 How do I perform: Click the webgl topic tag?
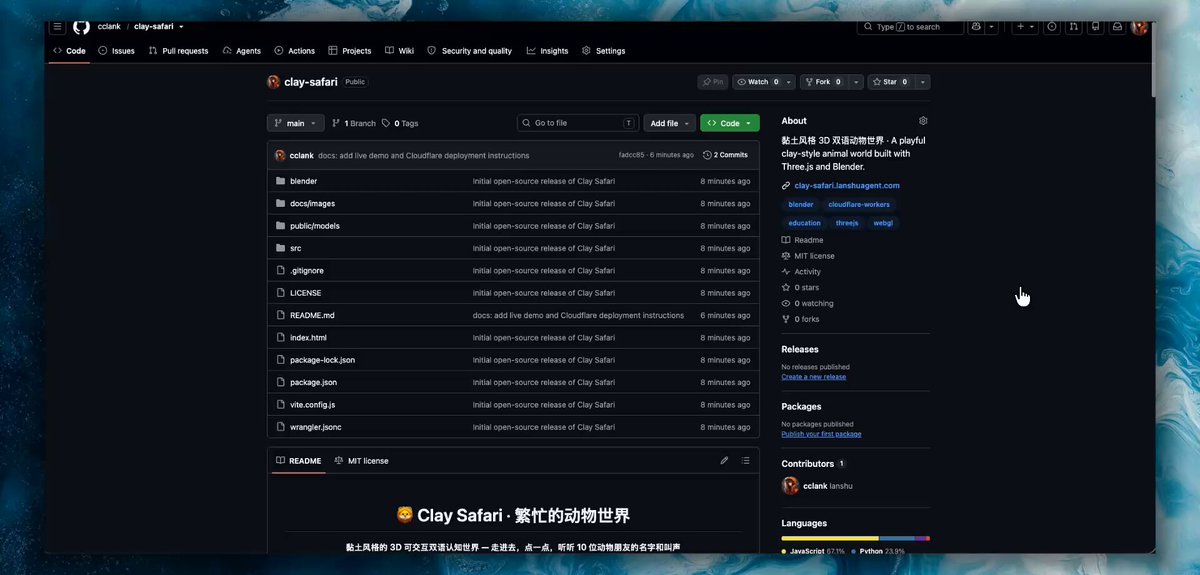(x=883, y=223)
